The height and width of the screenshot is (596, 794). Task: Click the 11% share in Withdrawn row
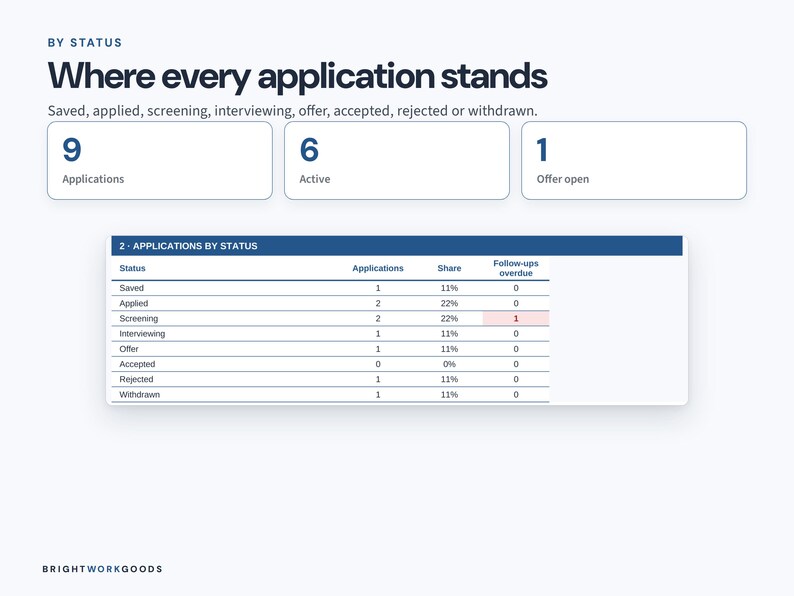tap(449, 394)
